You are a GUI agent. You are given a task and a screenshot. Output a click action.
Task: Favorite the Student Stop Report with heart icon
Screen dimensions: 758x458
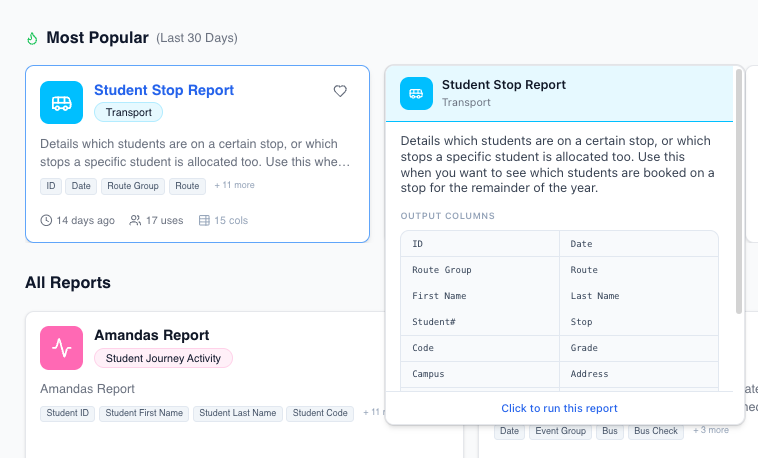coord(340,91)
